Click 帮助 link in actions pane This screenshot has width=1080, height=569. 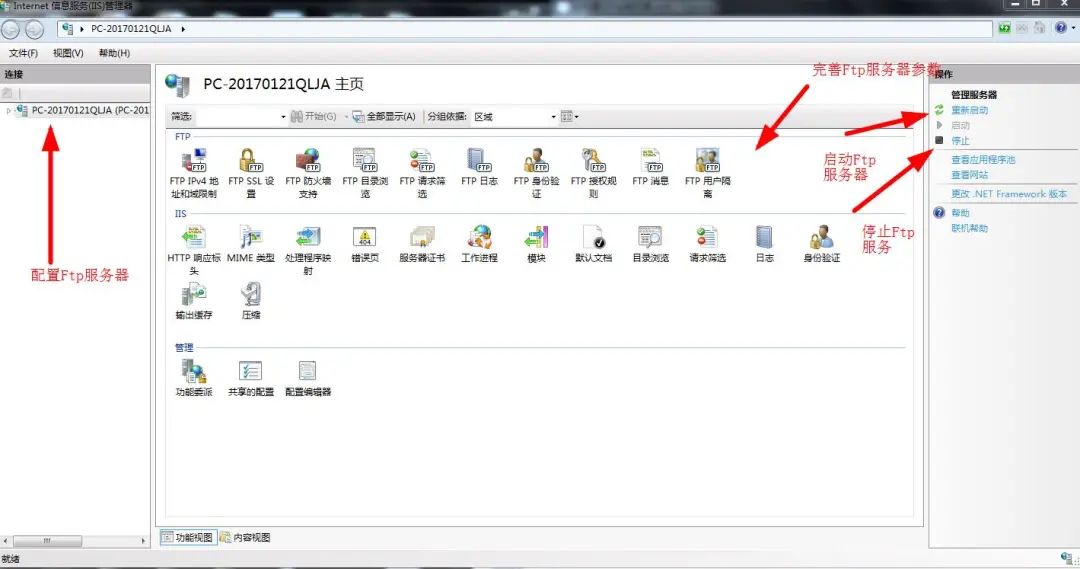click(960, 213)
